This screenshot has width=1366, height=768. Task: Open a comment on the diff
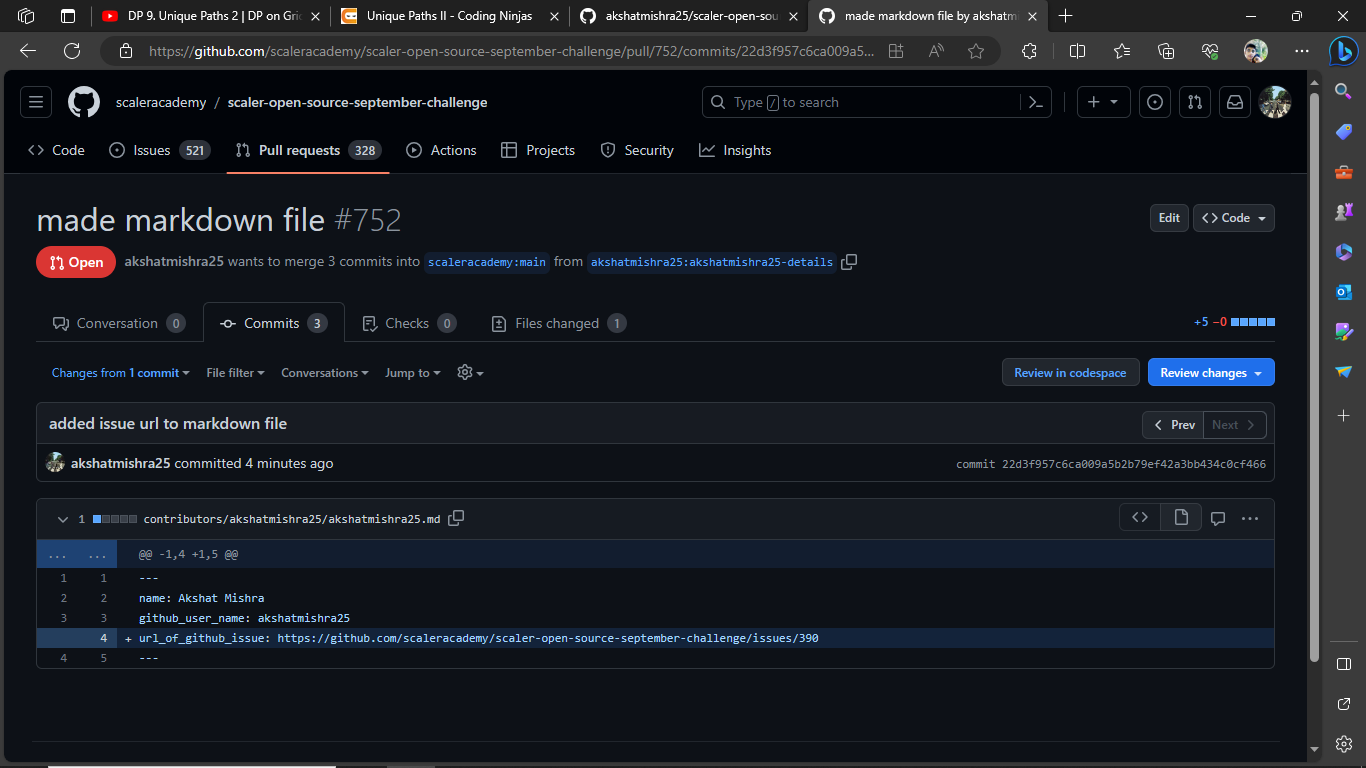click(1217, 517)
